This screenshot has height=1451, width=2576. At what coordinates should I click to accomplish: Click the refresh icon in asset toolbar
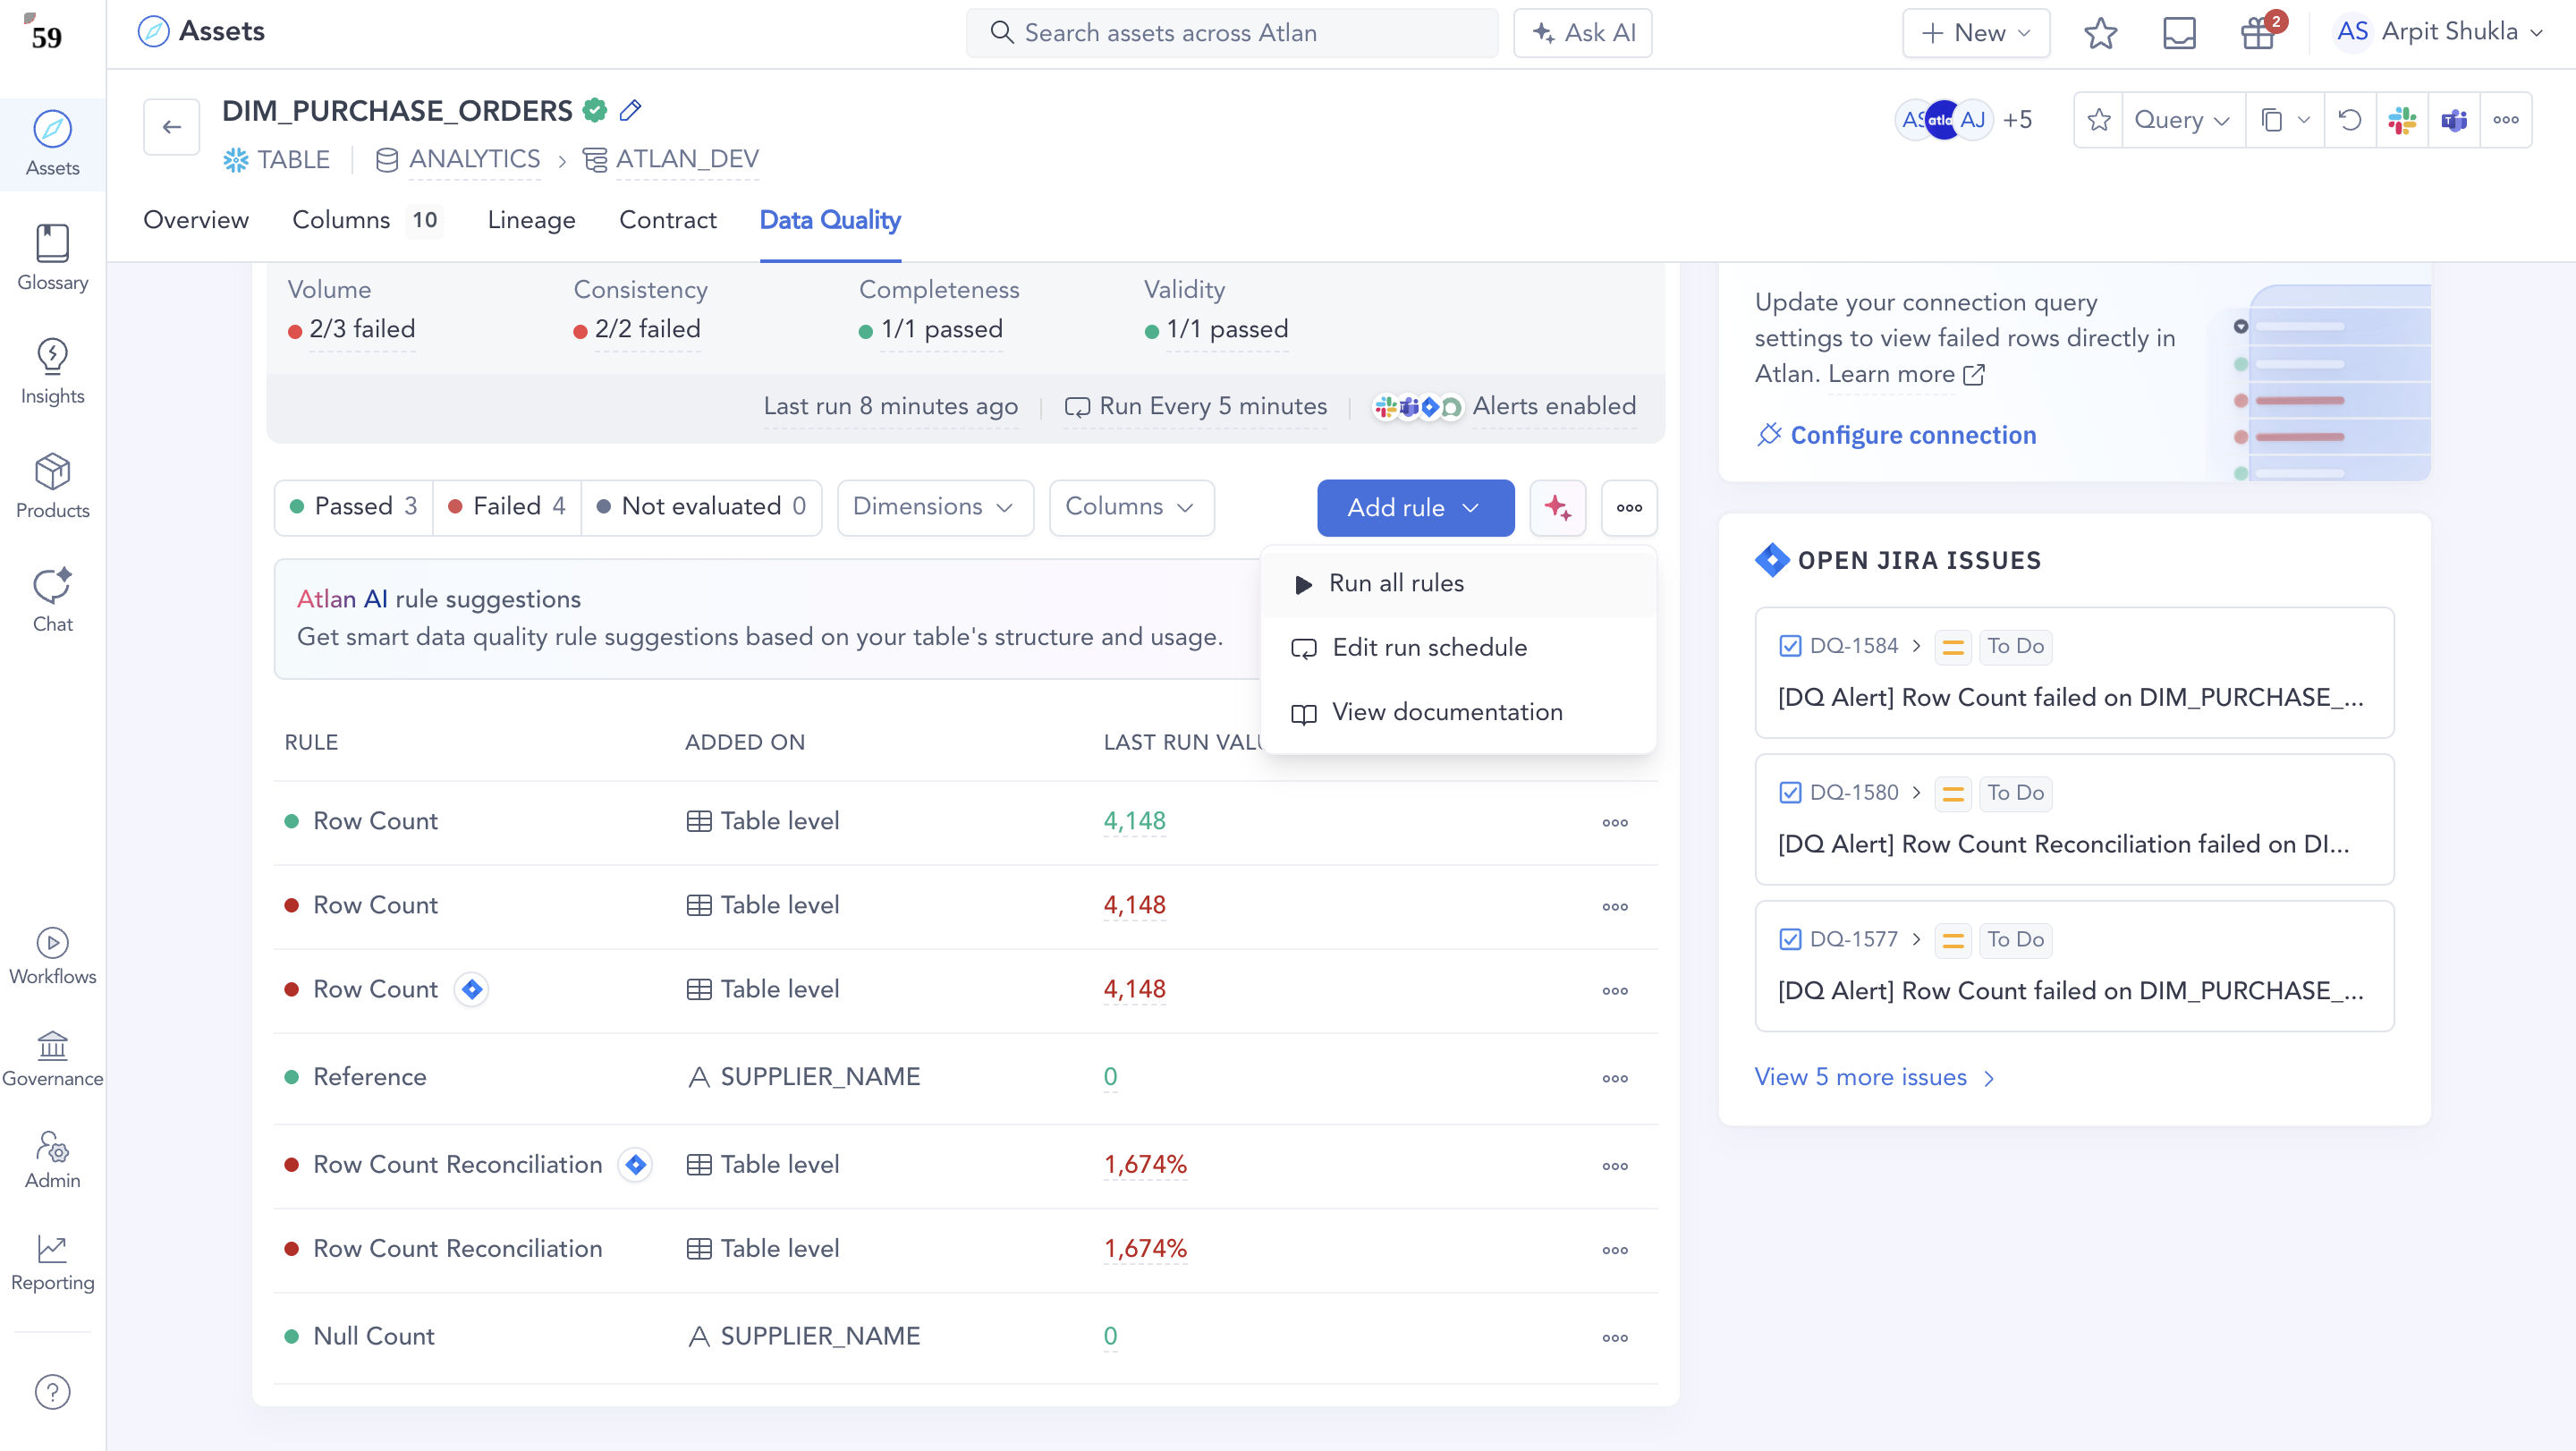(x=2349, y=120)
